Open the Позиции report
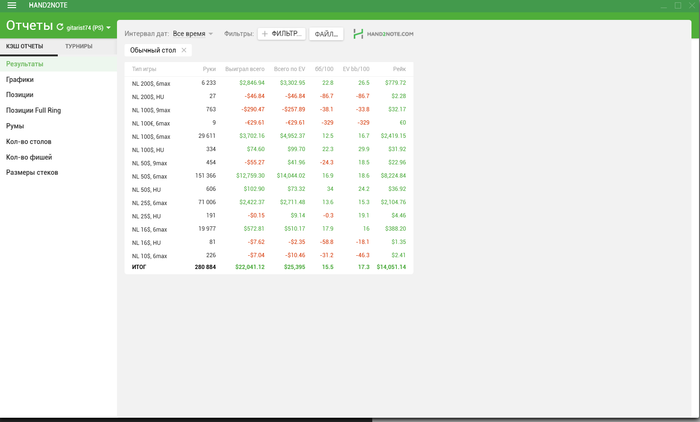Screen dimensions: 700x422 tap(58, 95)
